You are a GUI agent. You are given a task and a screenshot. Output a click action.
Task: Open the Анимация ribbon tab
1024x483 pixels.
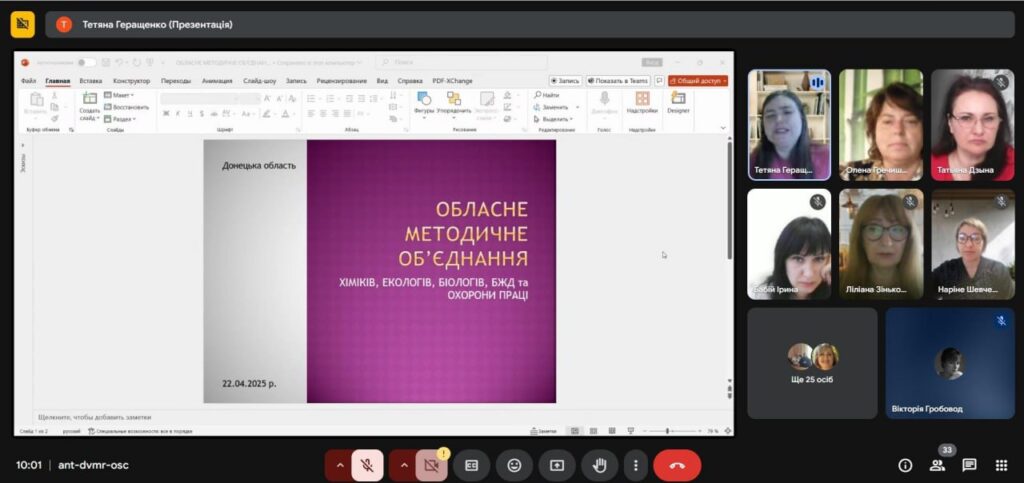217,81
